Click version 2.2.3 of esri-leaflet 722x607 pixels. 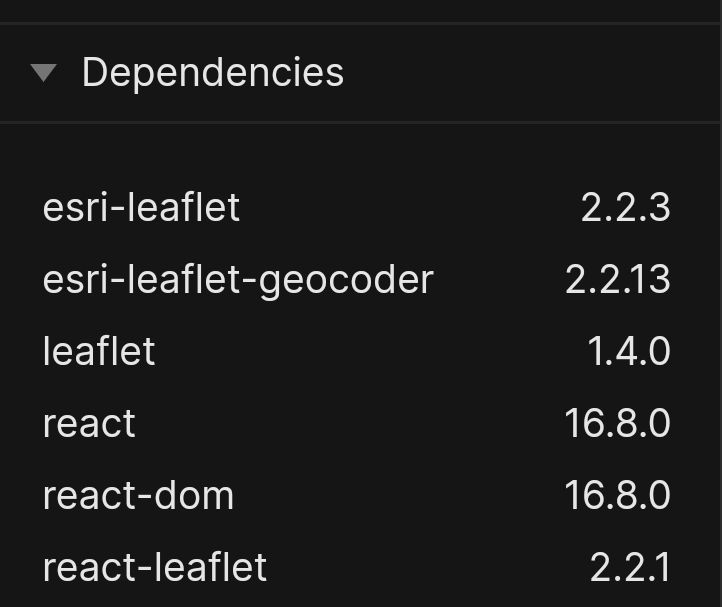(625, 207)
